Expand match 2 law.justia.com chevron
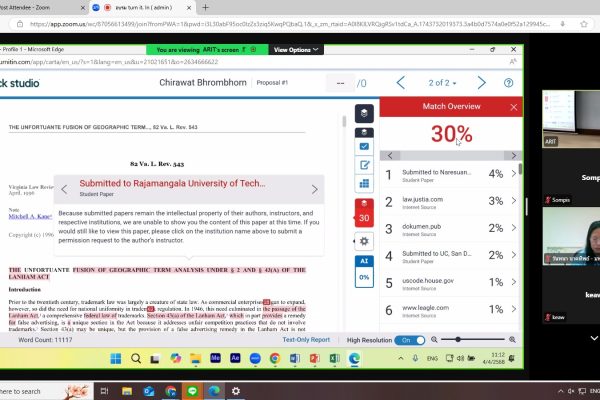This screenshot has width=600, height=400. pyautogui.click(x=514, y=201)
